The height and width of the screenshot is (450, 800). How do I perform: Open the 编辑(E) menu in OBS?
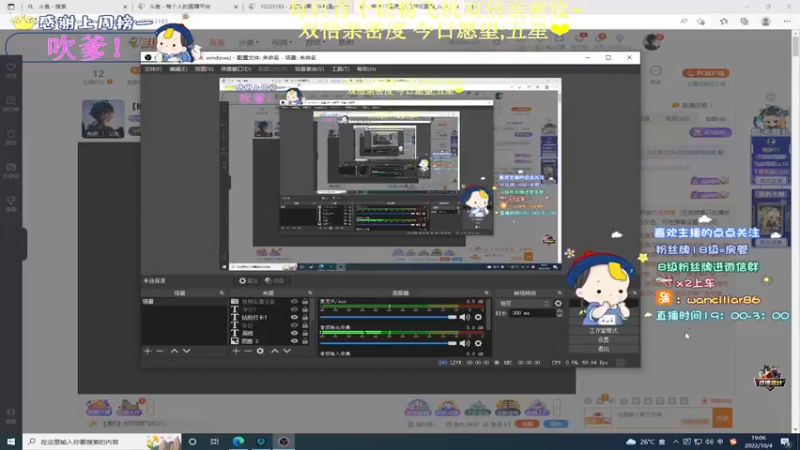(178, 69)
